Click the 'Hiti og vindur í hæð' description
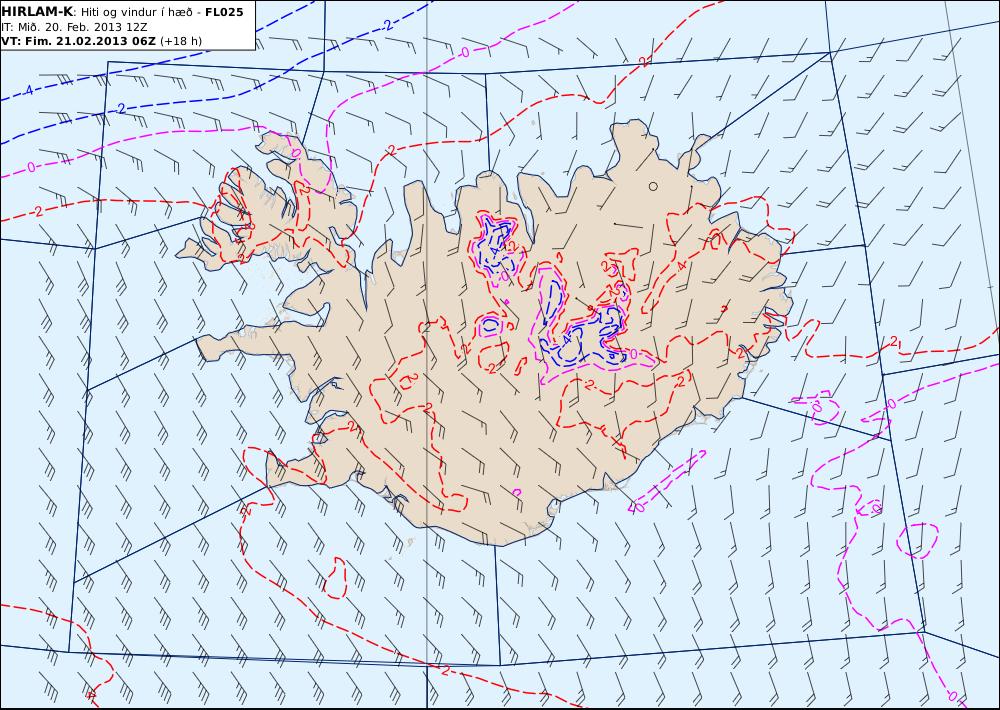This screenshot has height=710, width=1000. click(136, 12)
